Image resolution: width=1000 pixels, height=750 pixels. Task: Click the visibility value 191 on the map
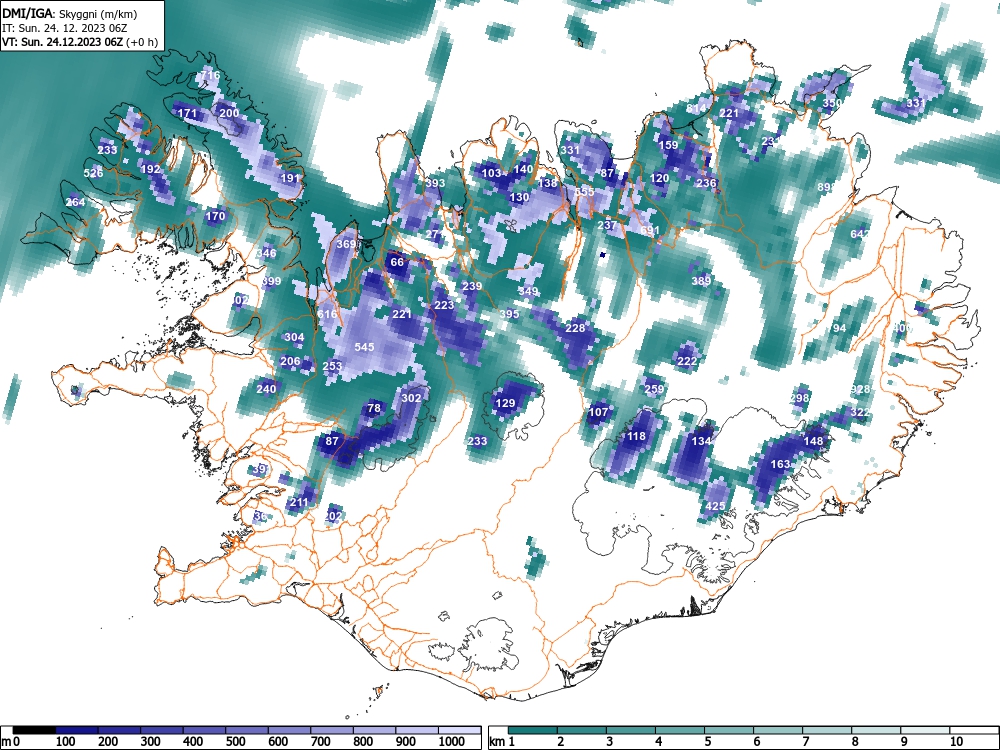(290, 178)
